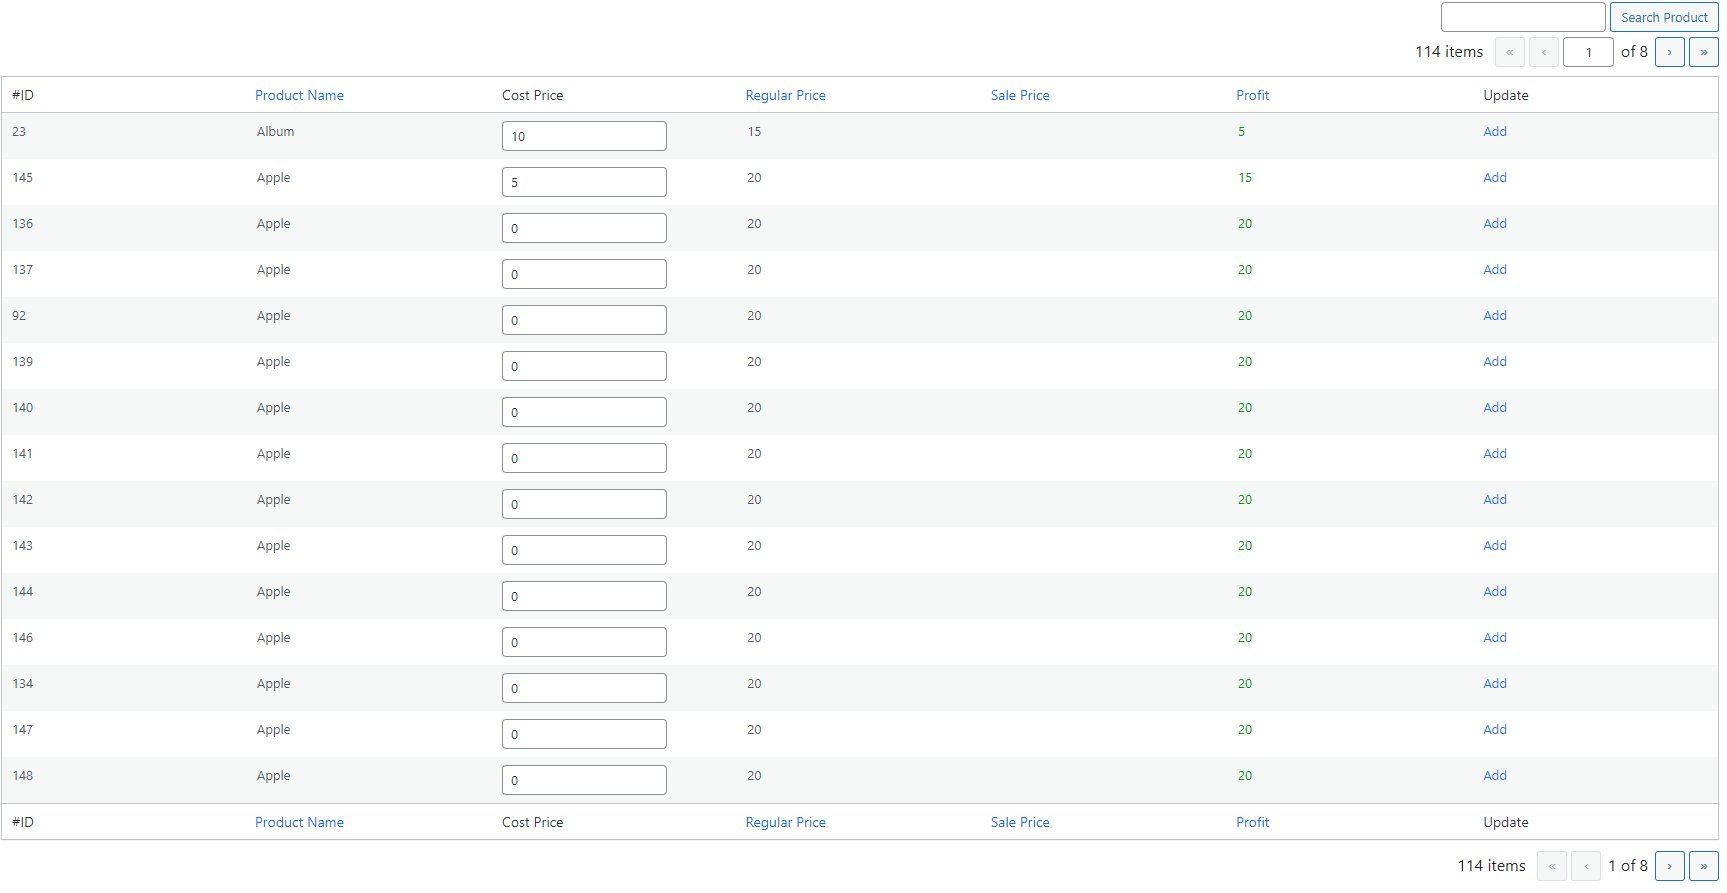Open product ID 145 link
The height and width of the screenshot is (893, 1727).
[x=22, y=177]
